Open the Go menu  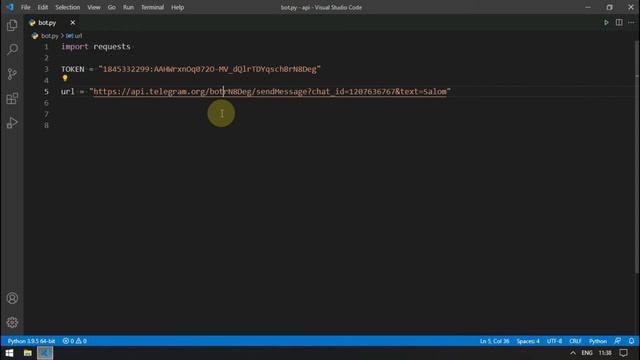112,7
